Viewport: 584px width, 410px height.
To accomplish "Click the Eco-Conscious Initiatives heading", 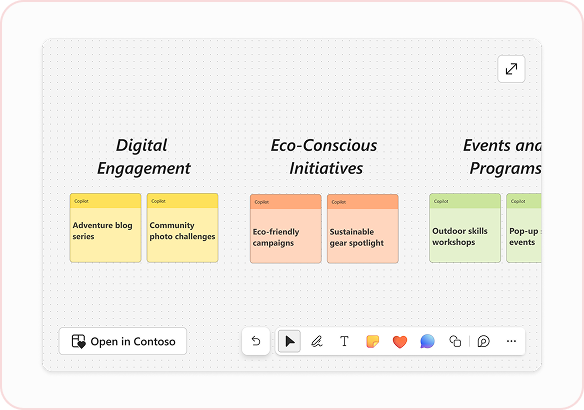I will [x=324, y=157].
